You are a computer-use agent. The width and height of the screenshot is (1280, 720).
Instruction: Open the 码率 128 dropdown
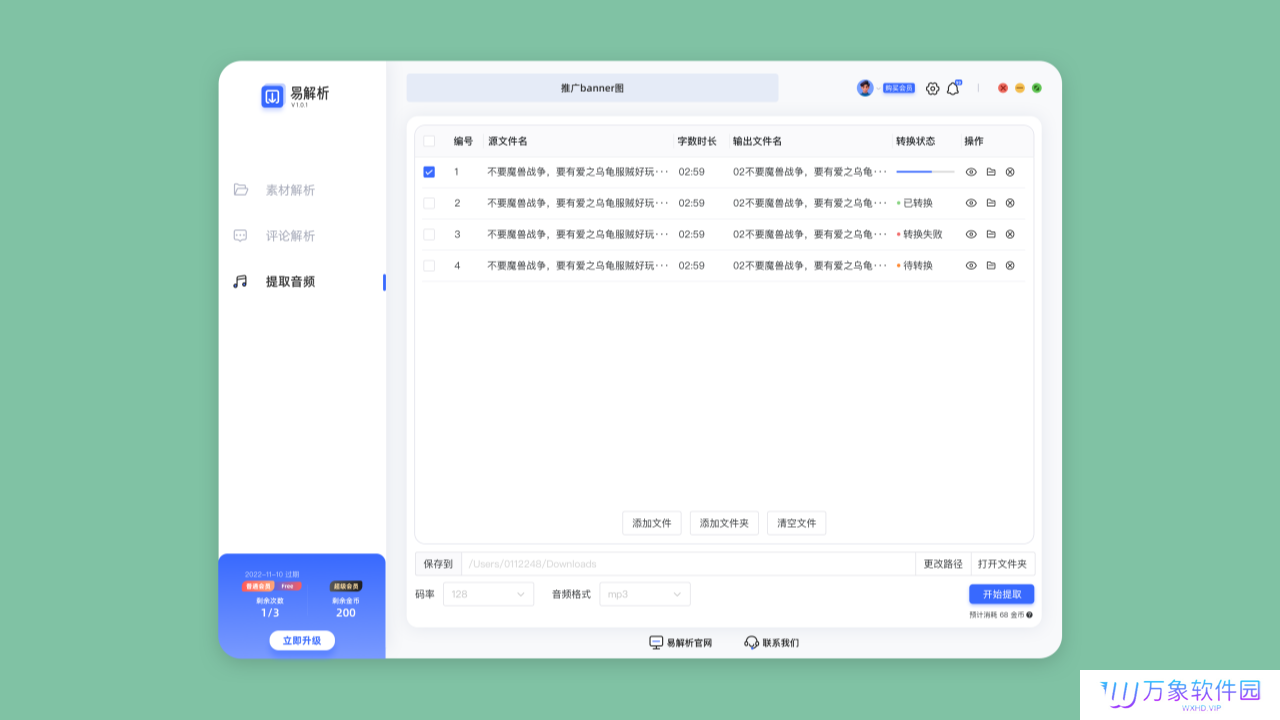pos(488,594)
